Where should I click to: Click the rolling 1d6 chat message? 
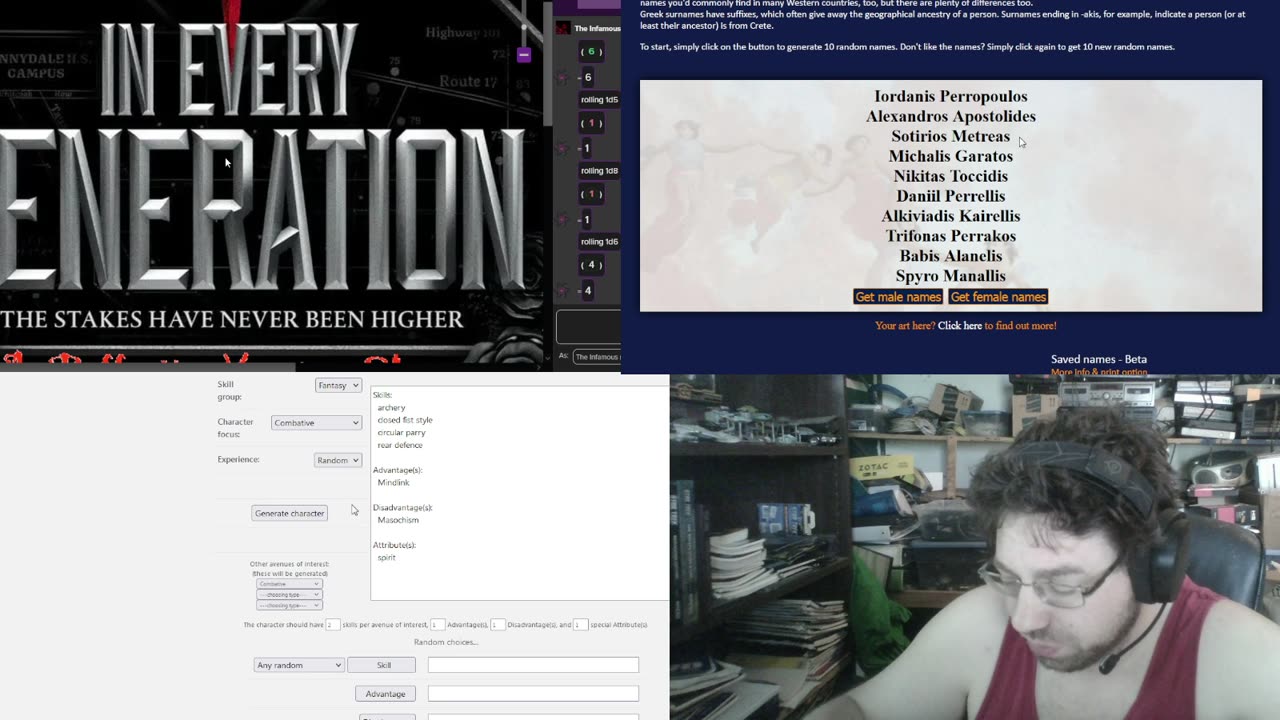(x=599, y=242)
